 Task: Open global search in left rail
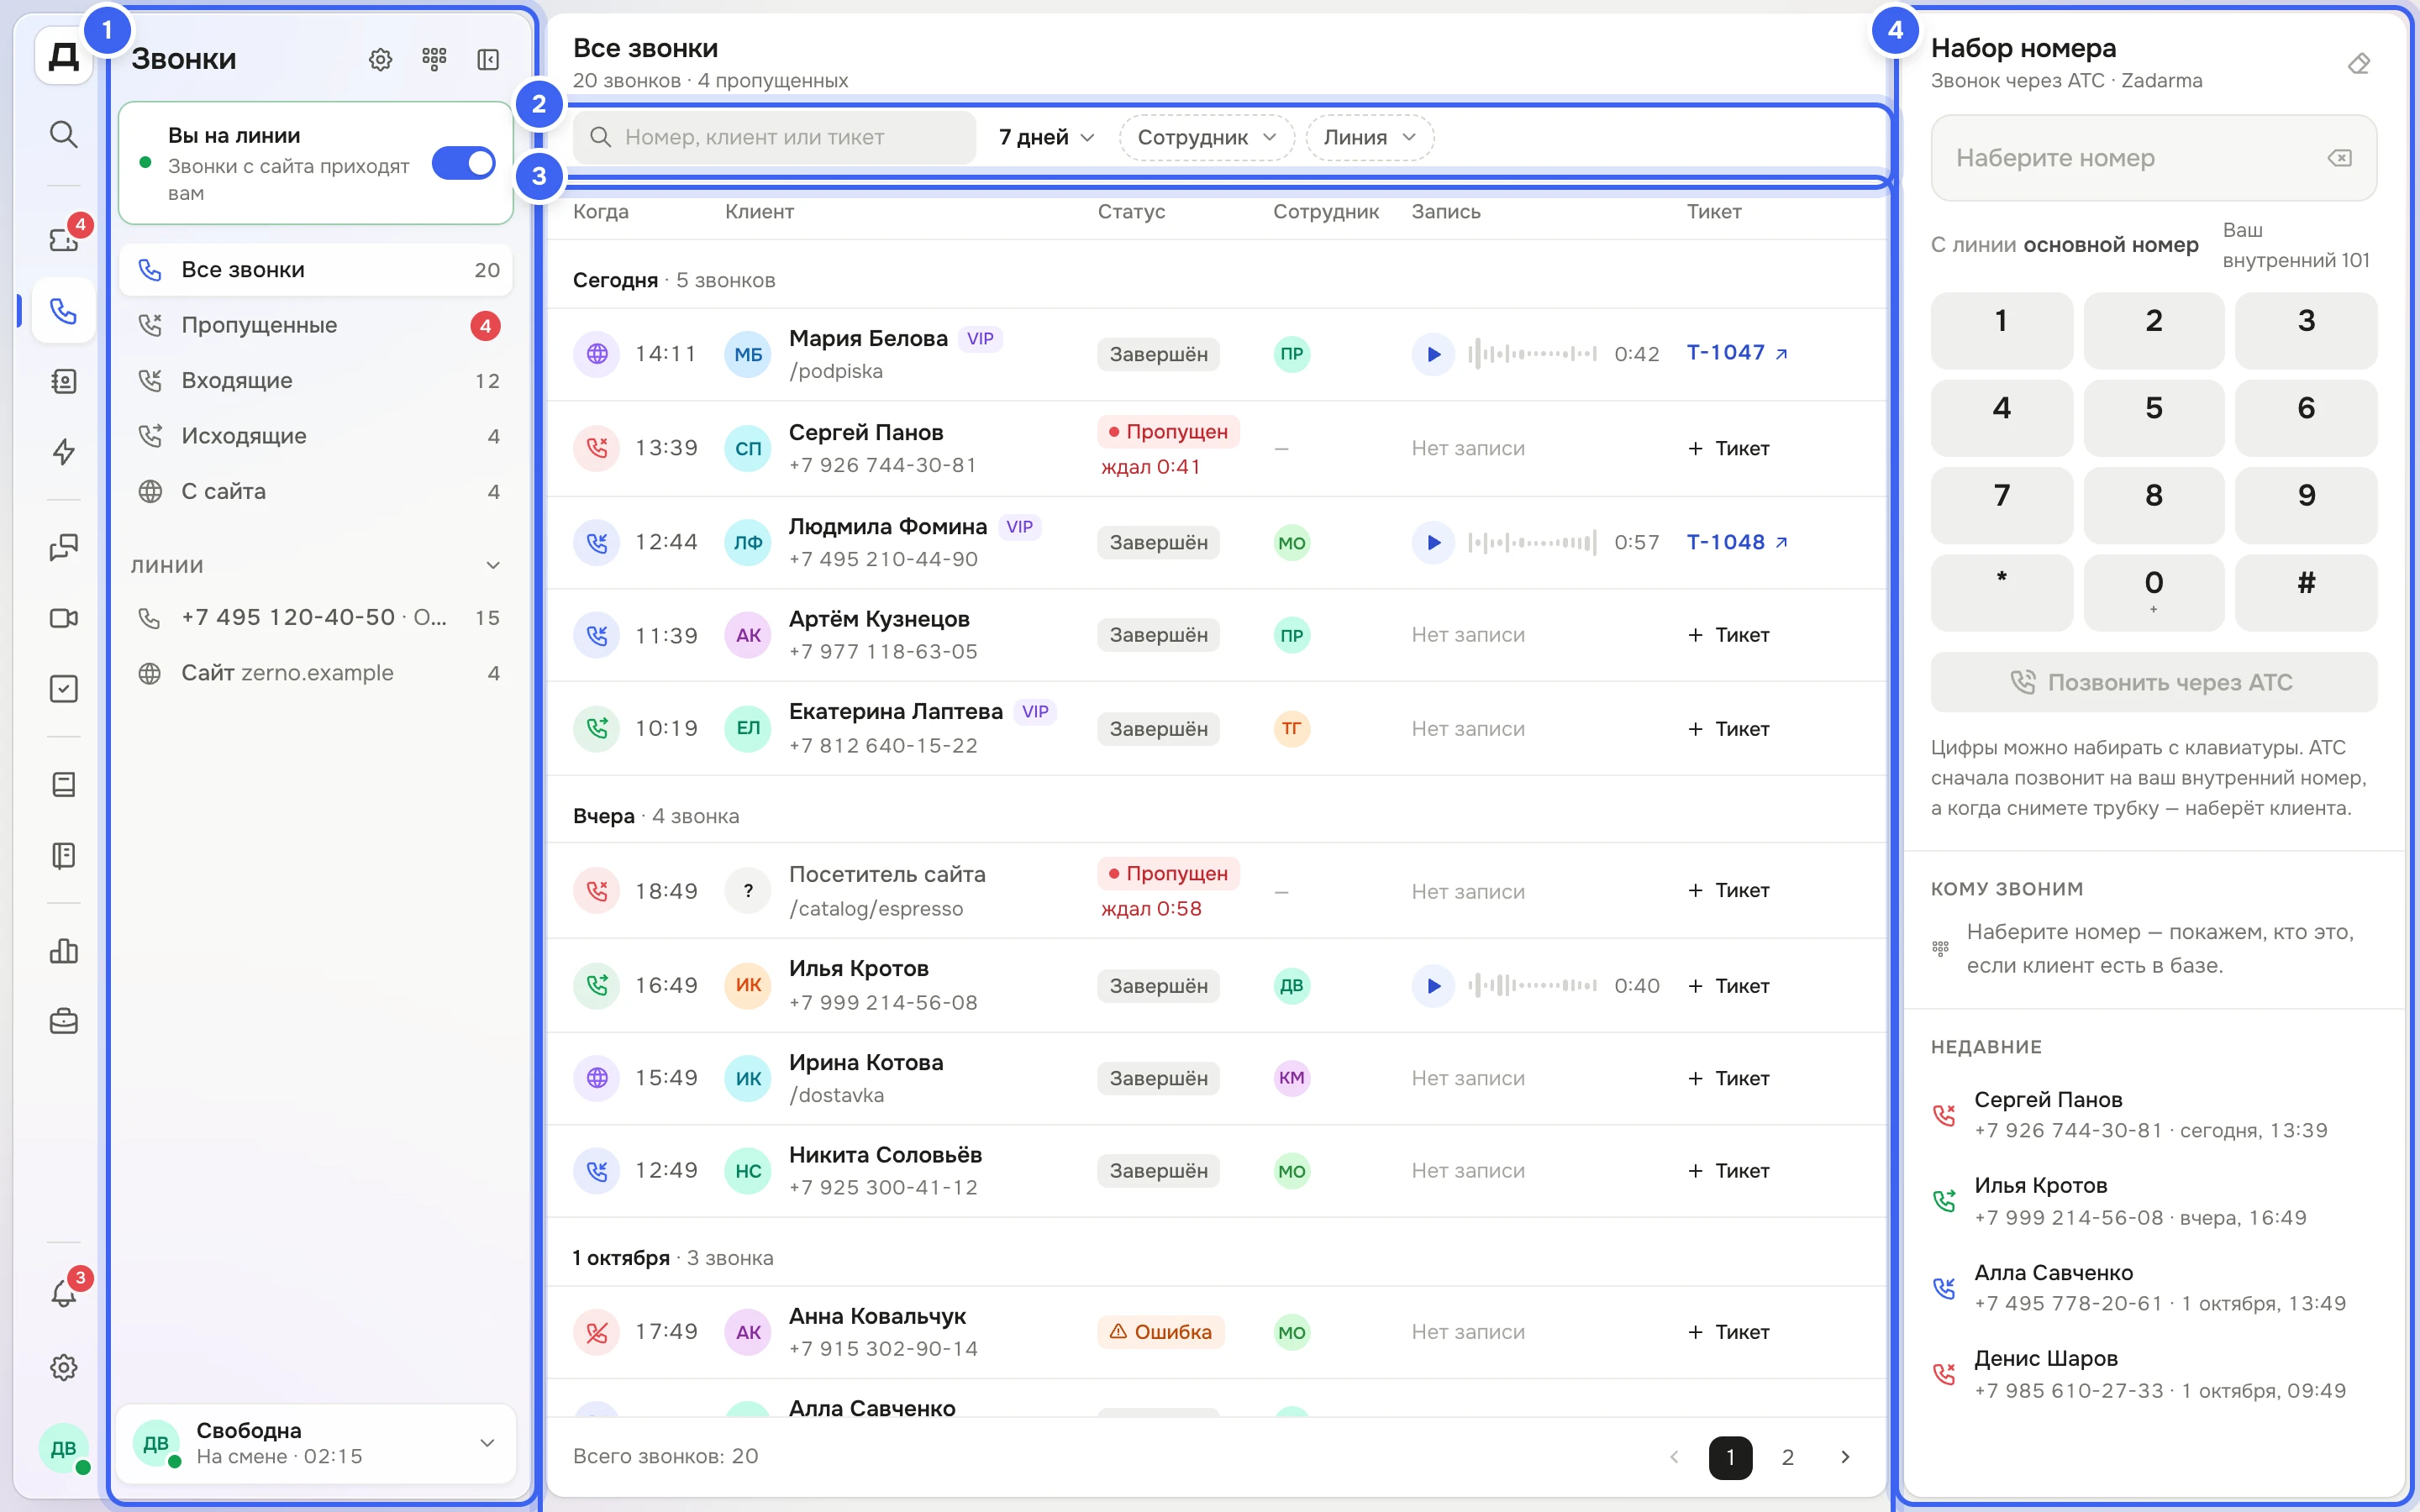(x=64, y=134)
